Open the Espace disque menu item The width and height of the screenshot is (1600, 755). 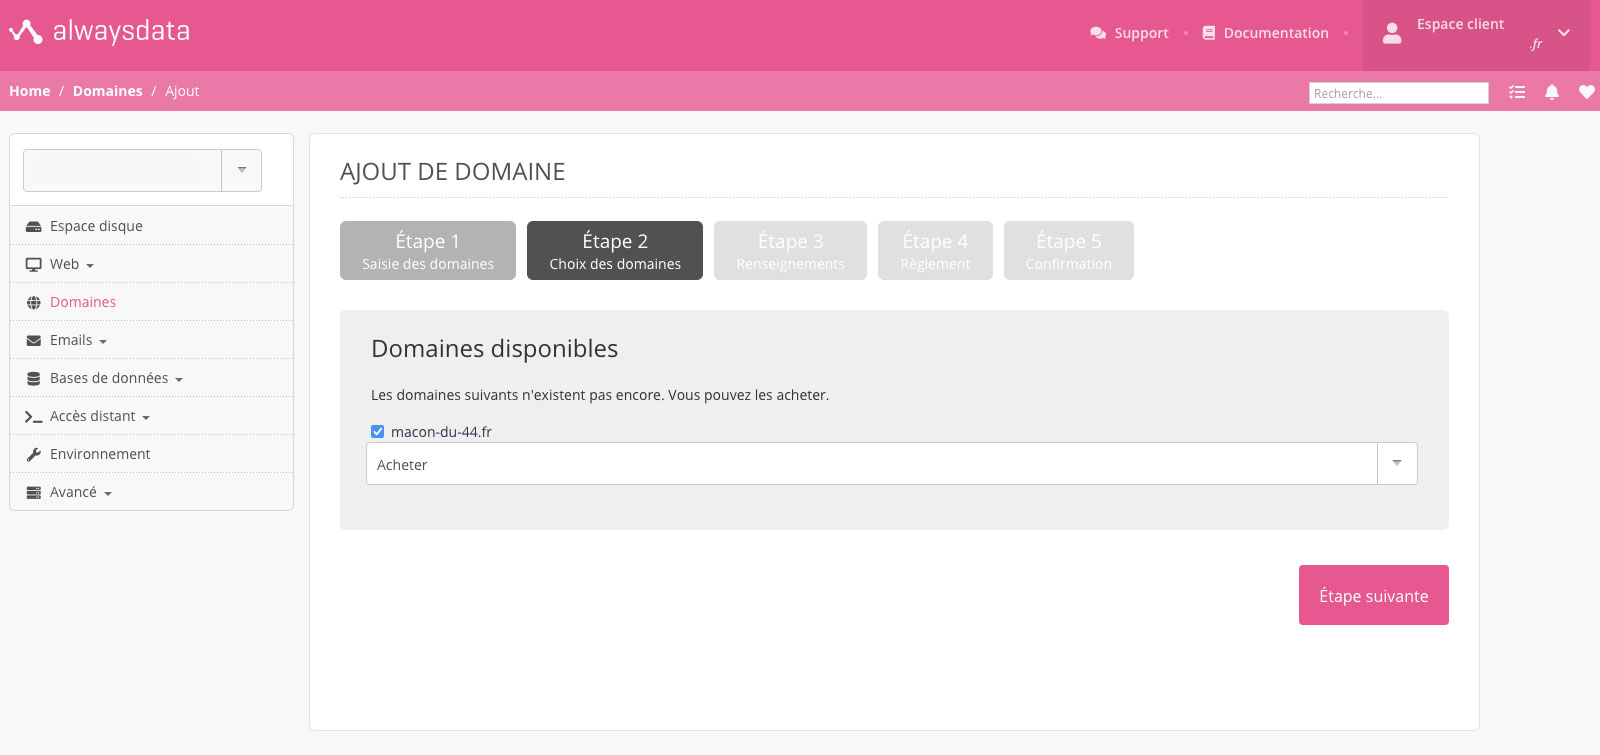coord(152,226)
